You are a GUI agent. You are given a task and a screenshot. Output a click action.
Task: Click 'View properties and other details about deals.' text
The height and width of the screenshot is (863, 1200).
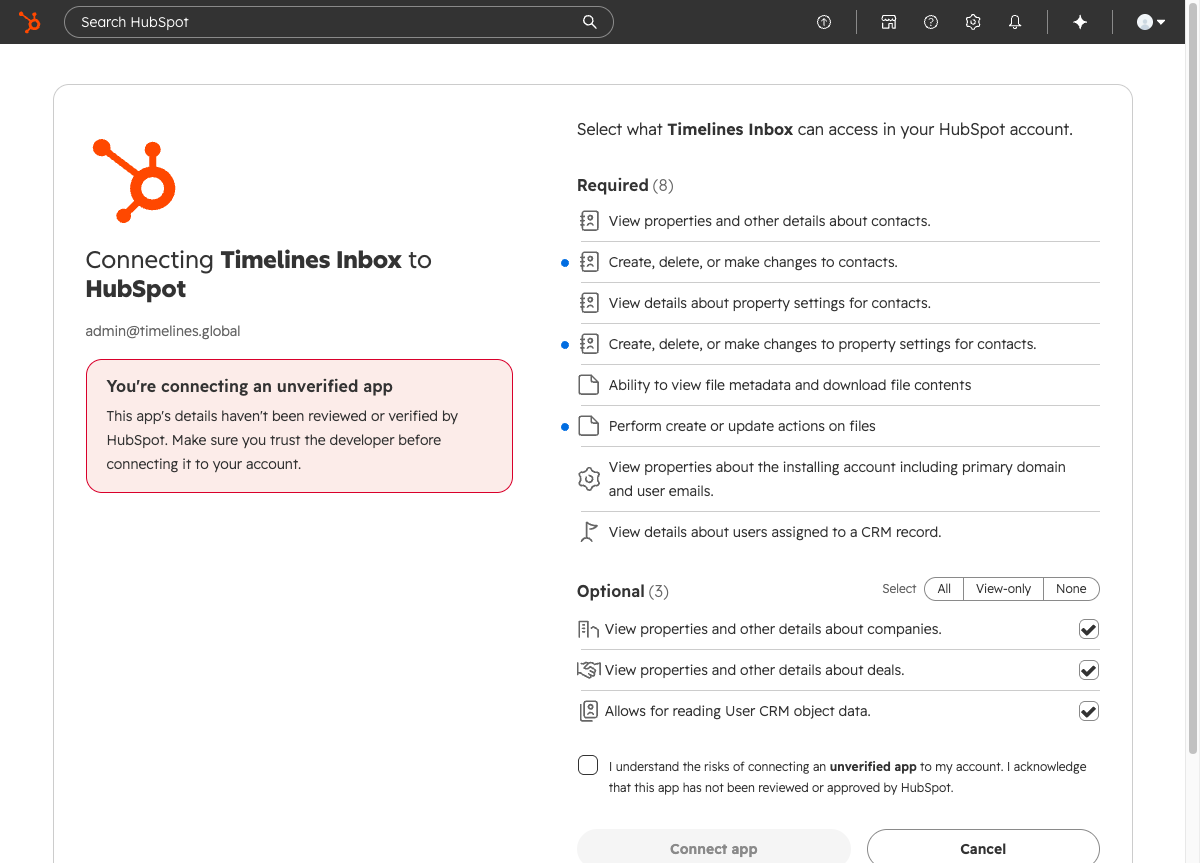(754, 670)
